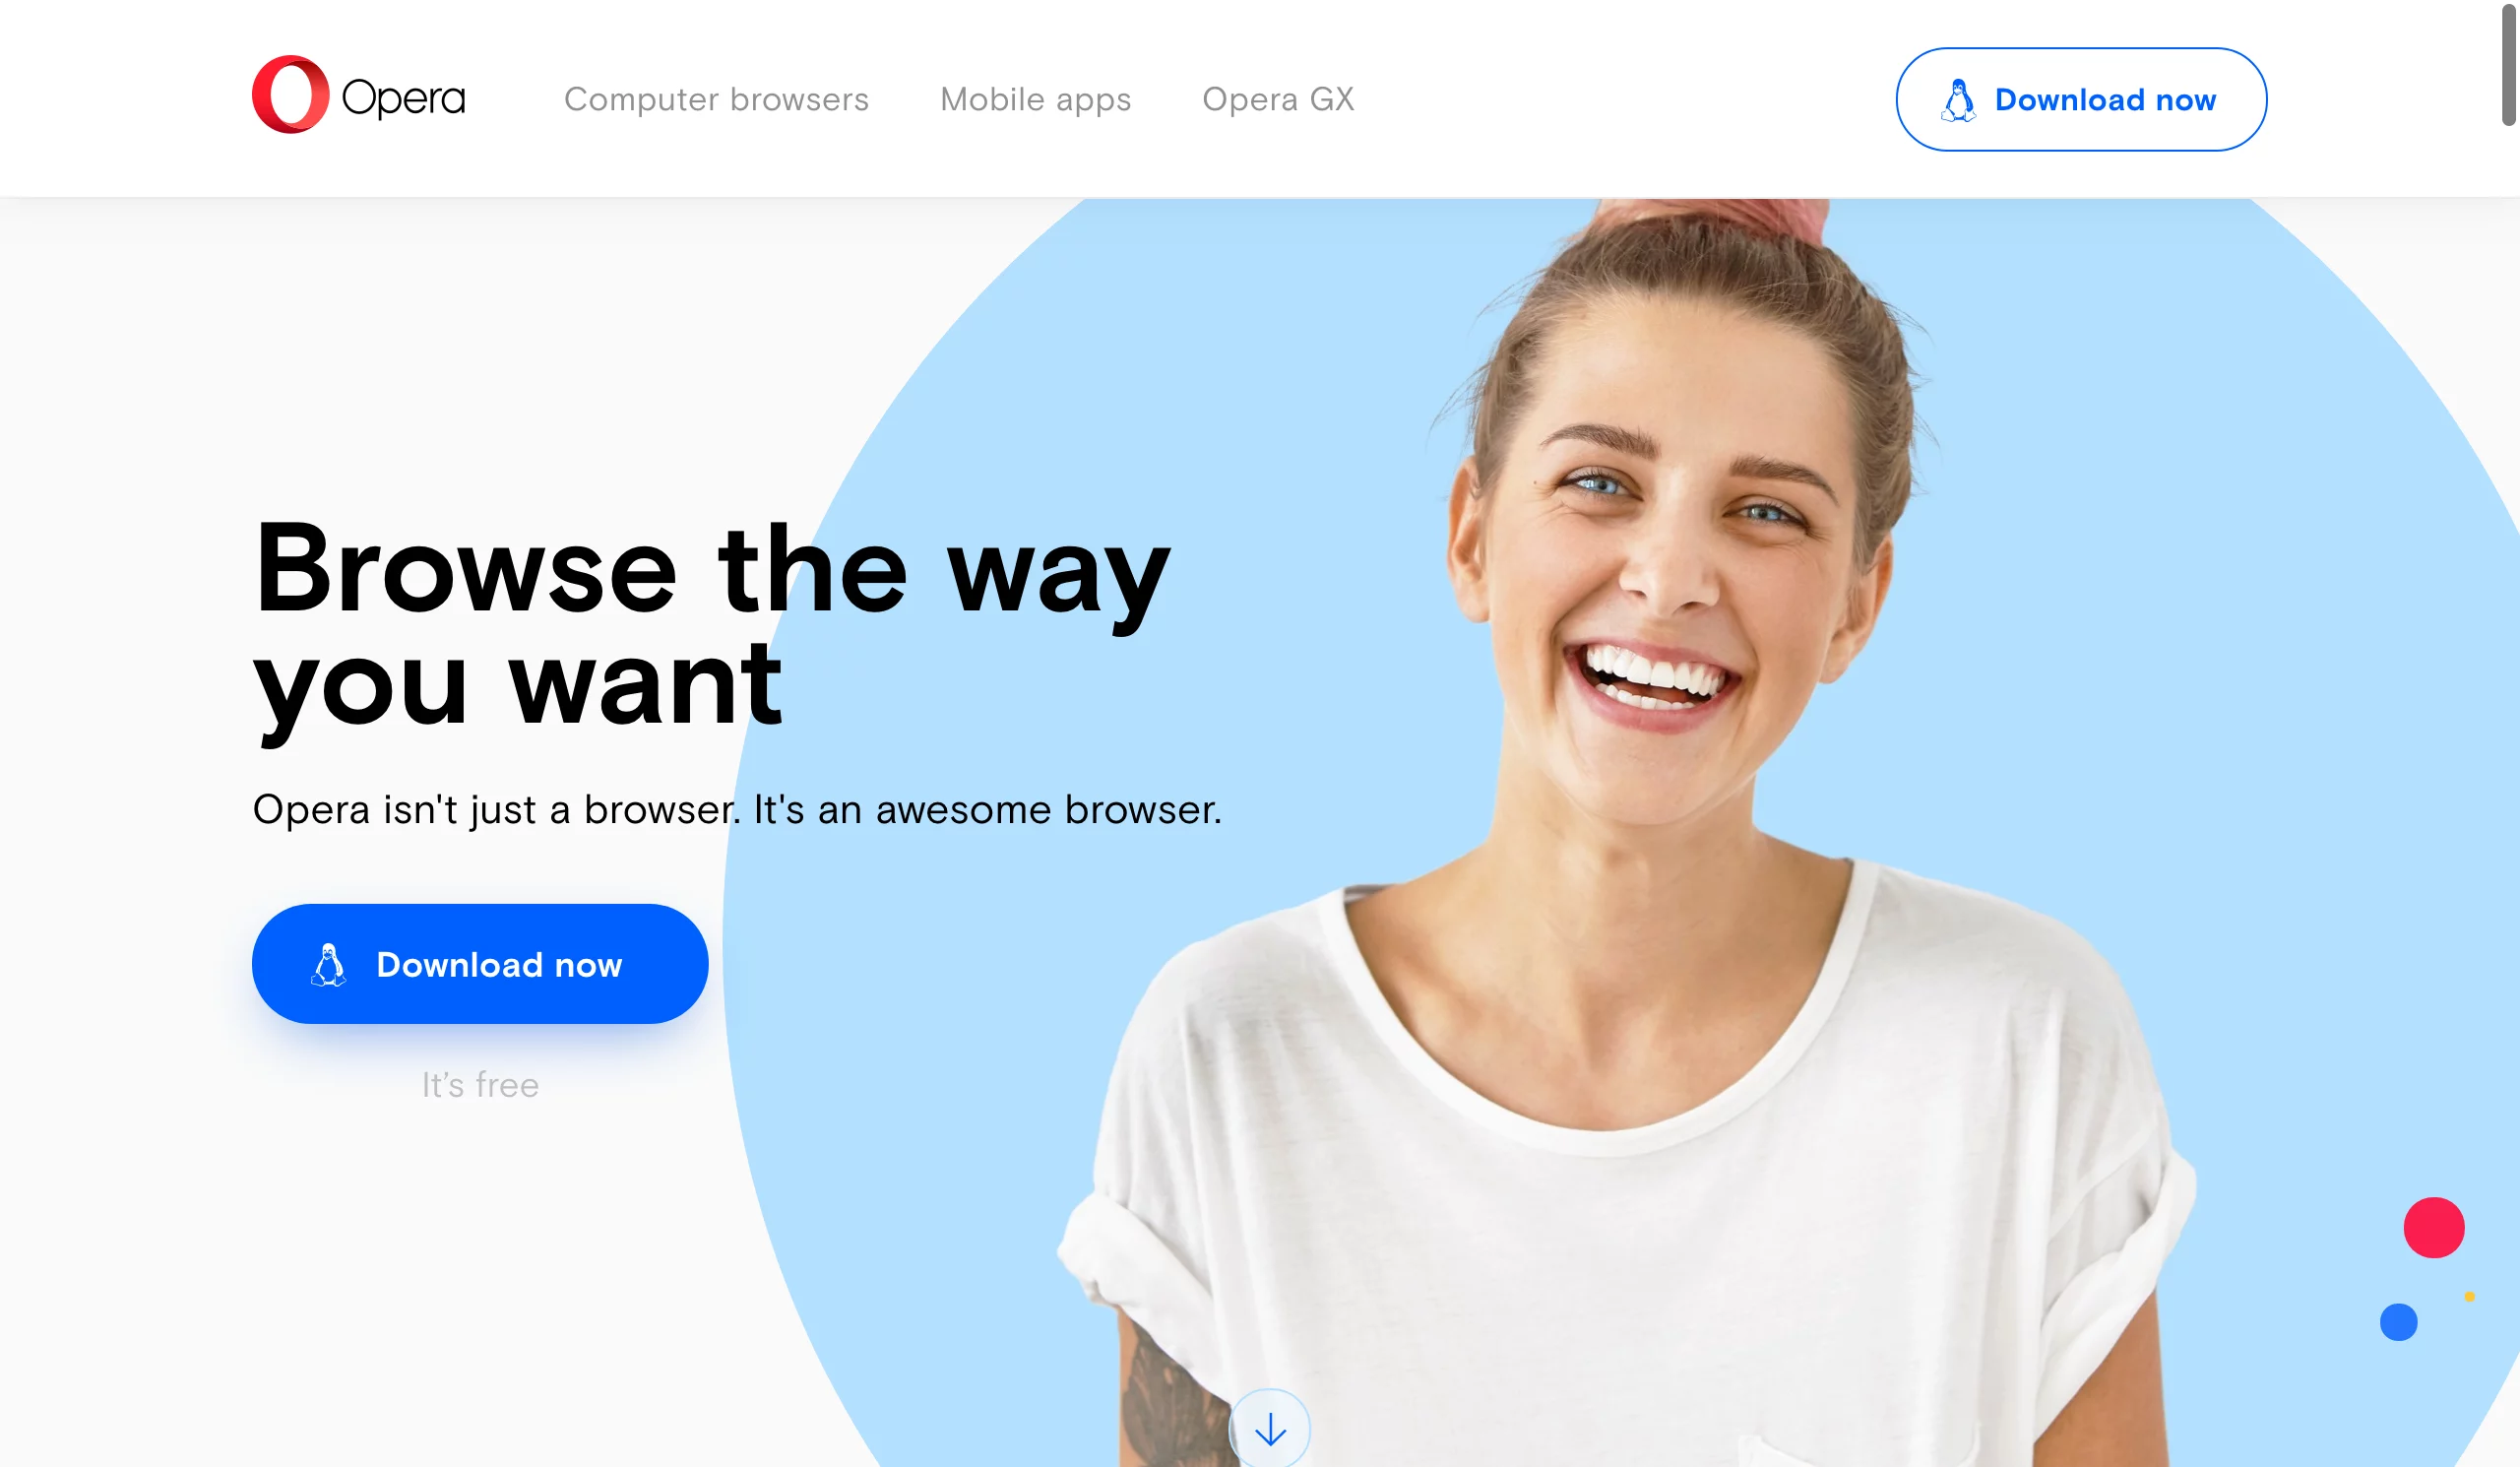Open the Computer browsers menu
This screenshot has width=2520, height=1467.
pos(716,99)
